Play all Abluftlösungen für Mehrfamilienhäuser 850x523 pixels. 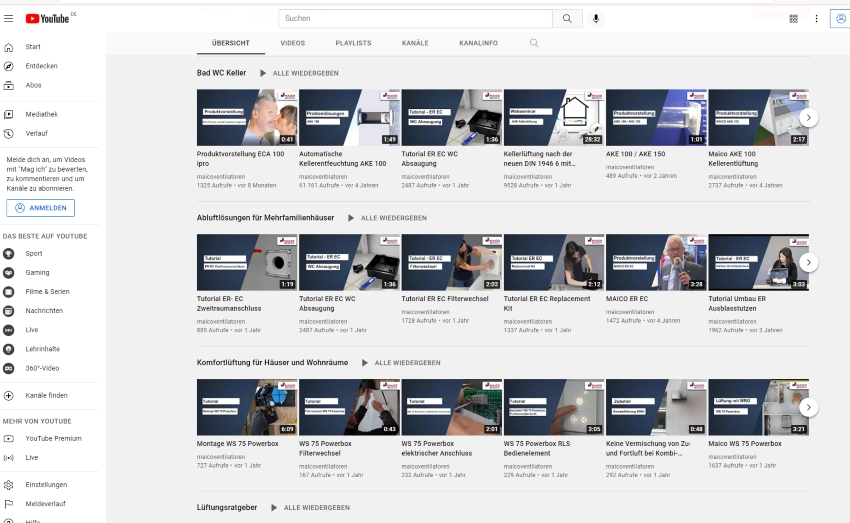pyautogui.click(x=388, y=218)
